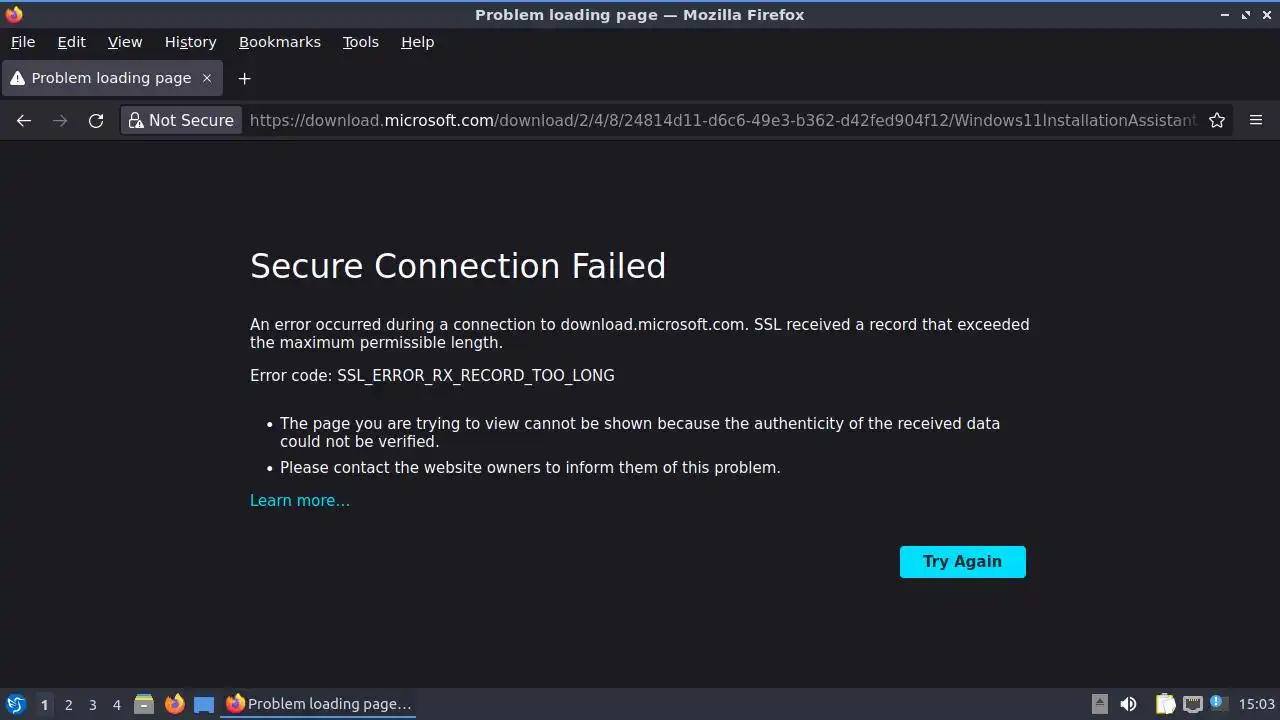This screenshot has height=720, width=1280.
Task: Click the URL address field
Action: (x=720, y=120)
